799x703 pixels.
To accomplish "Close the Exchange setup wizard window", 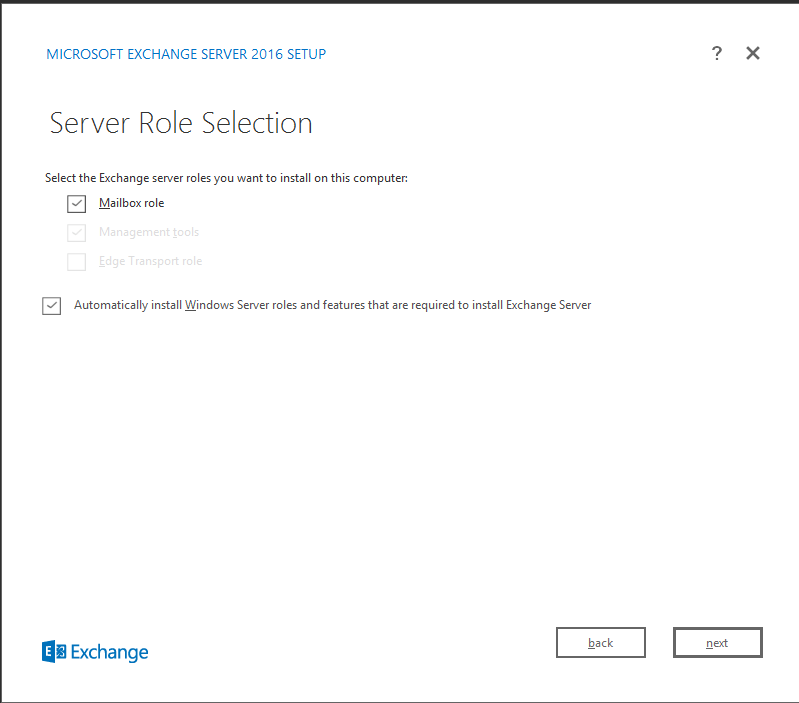I will click(x=753, y=53).
